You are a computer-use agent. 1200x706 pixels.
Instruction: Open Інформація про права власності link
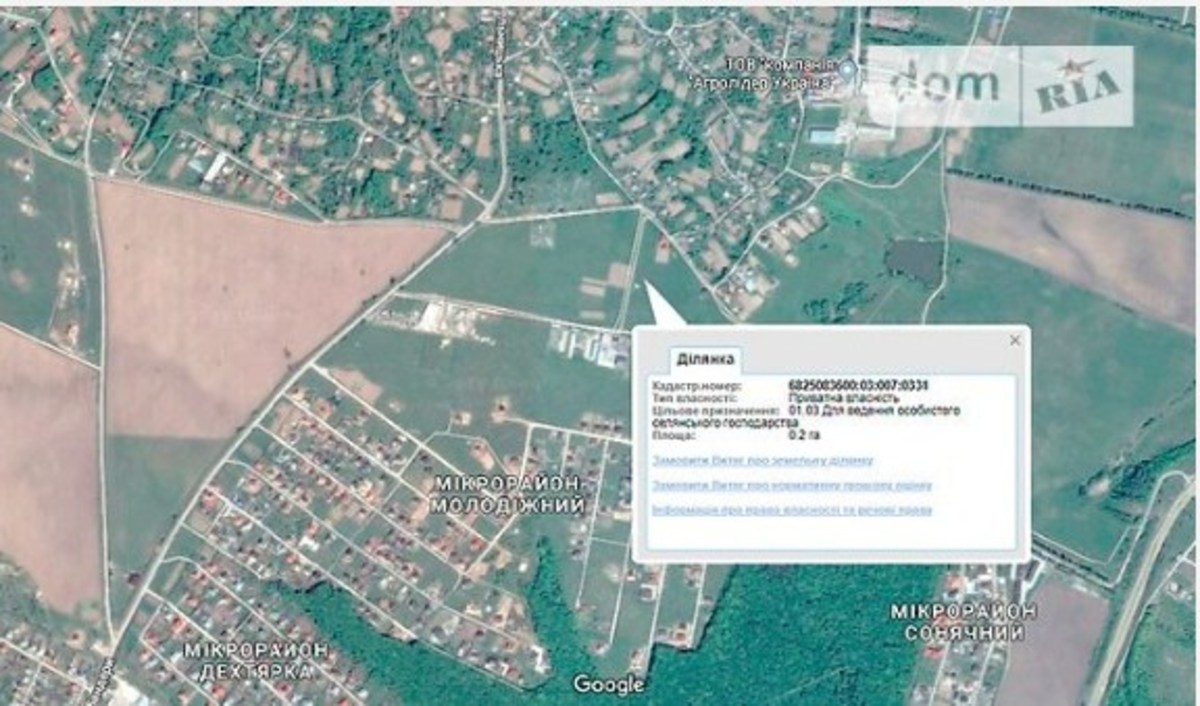pyautogui.click(x=791, y=511)
